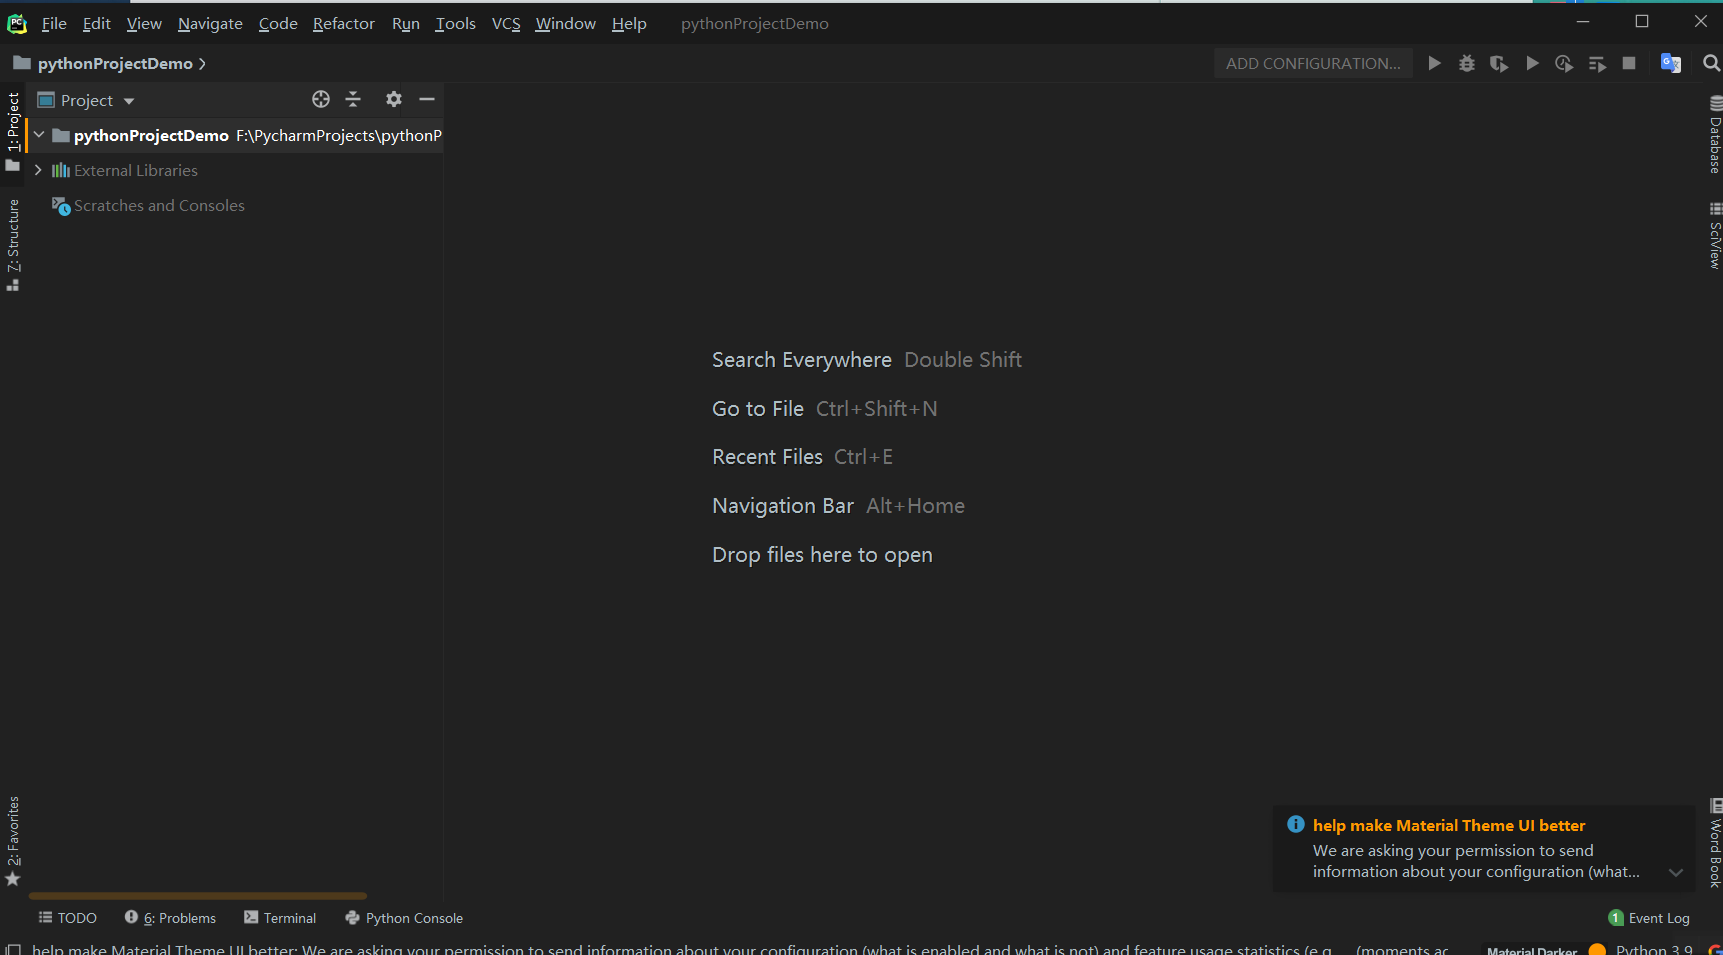Click the orange theme color dot in status bar
Viewport: 1723px width, 955px height.
coord(1597,949)
